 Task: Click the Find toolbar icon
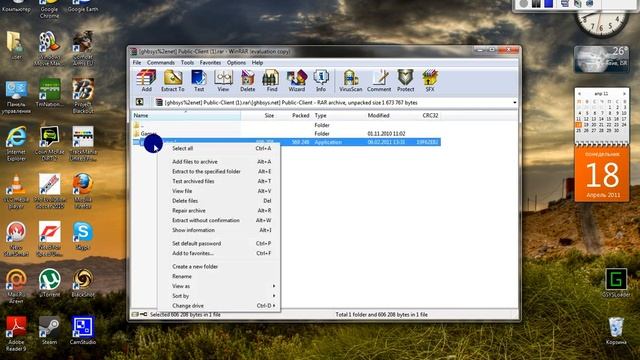point(271,80)
